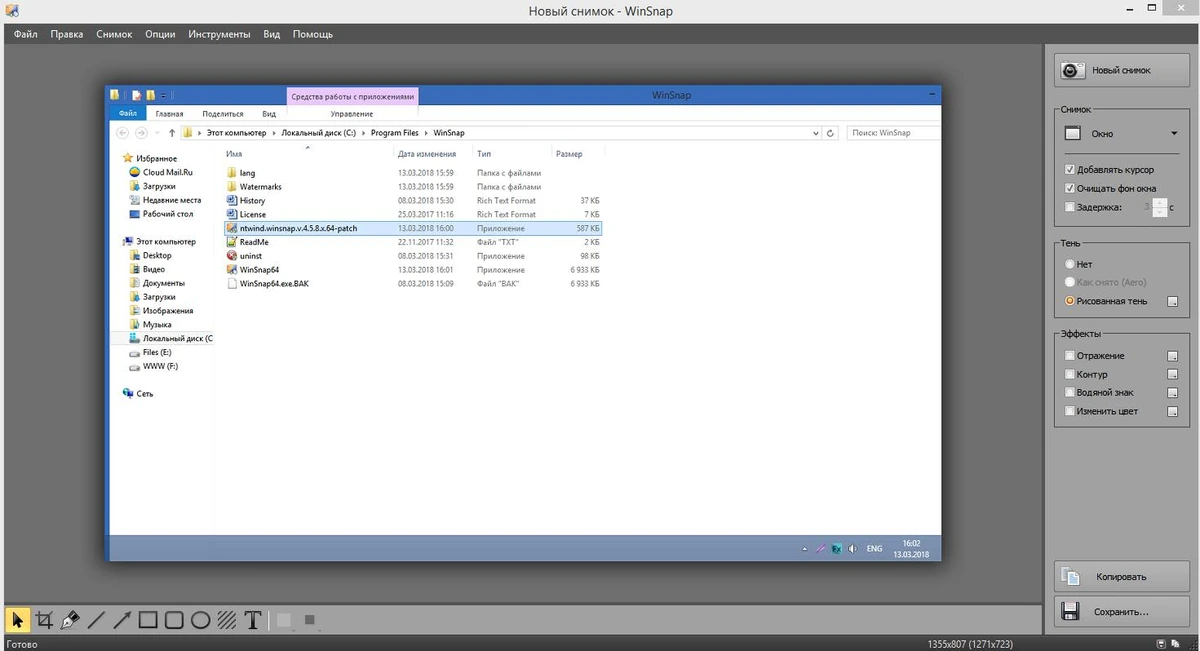The width and height of the screenshot is (1200, 651).
Task: Select the Нет shadow radio option
Action: 1070,264
